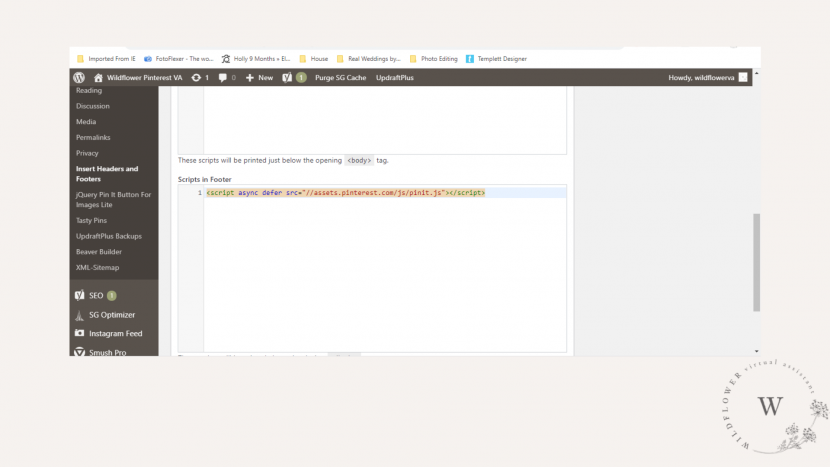The height and width of the screenshot is (467, 830).
Task: Click inside the Scripts in Footer editor
Action: point(385,268)
